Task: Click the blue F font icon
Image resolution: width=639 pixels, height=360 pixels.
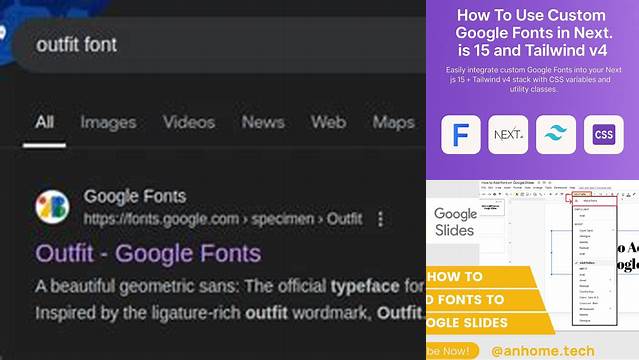Action: coord(461,135)
